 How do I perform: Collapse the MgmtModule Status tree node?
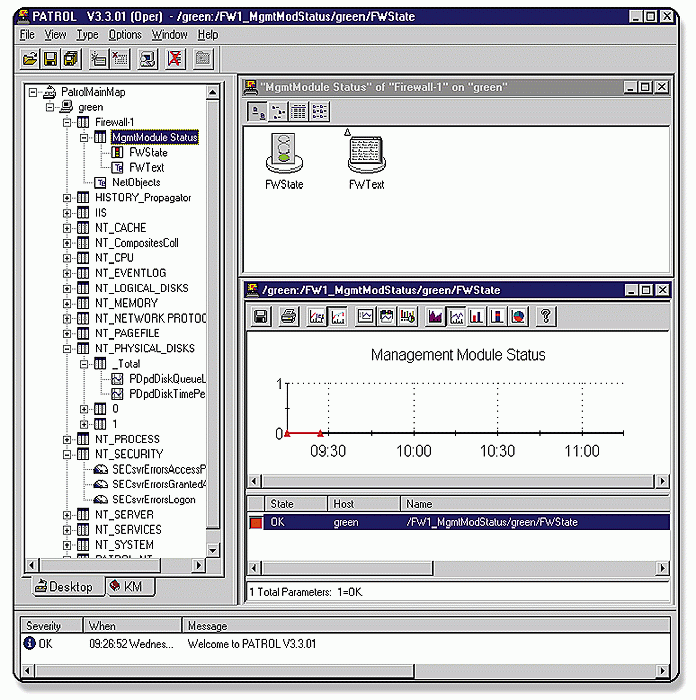(83, 138)
